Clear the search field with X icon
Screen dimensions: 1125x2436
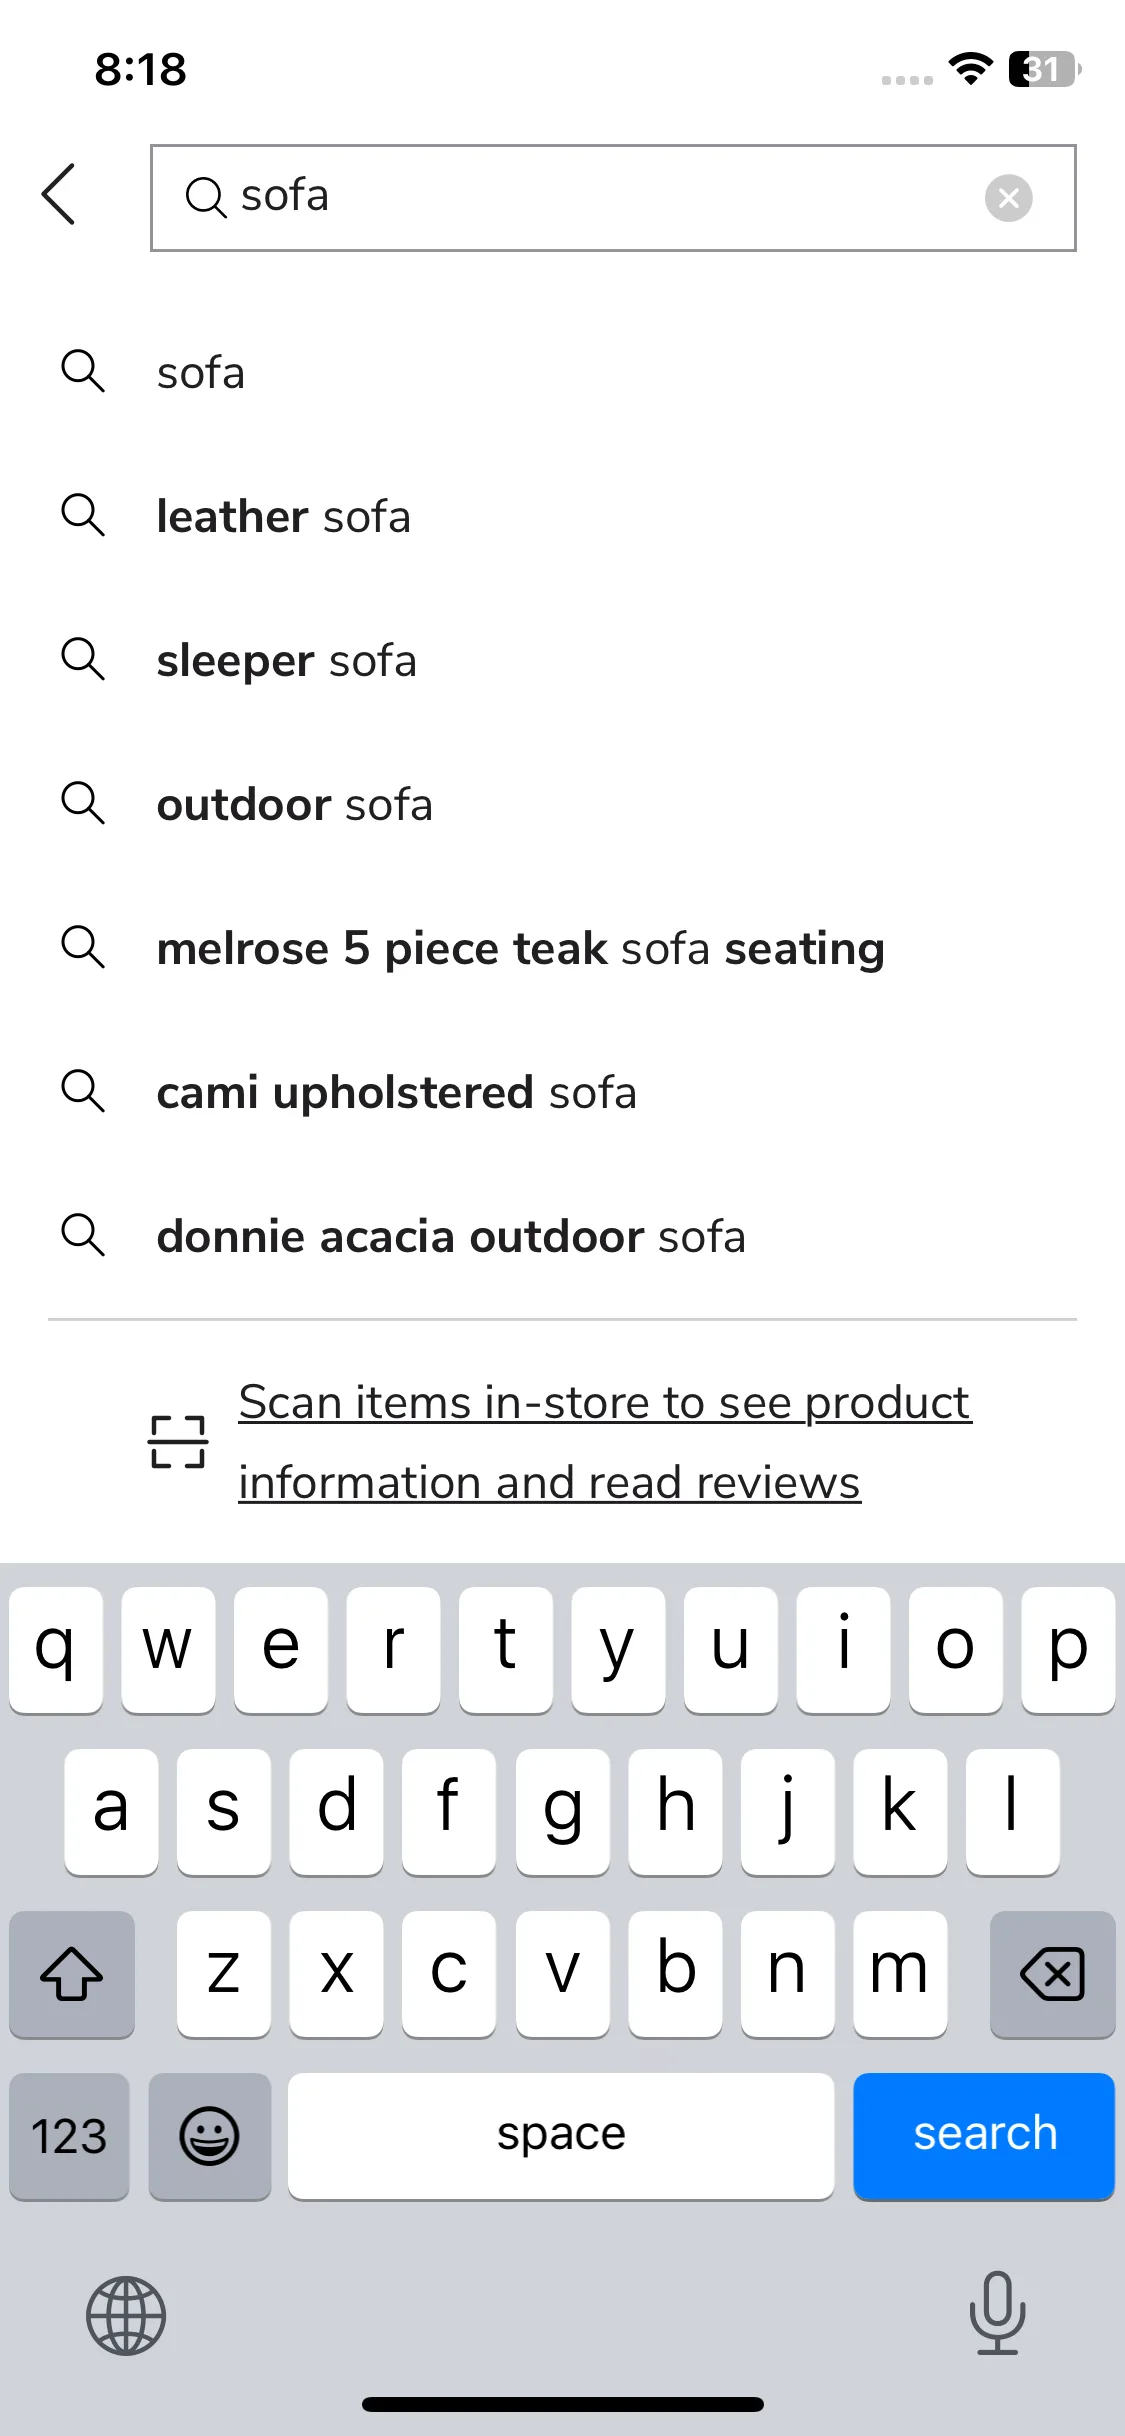point(1008,197)
